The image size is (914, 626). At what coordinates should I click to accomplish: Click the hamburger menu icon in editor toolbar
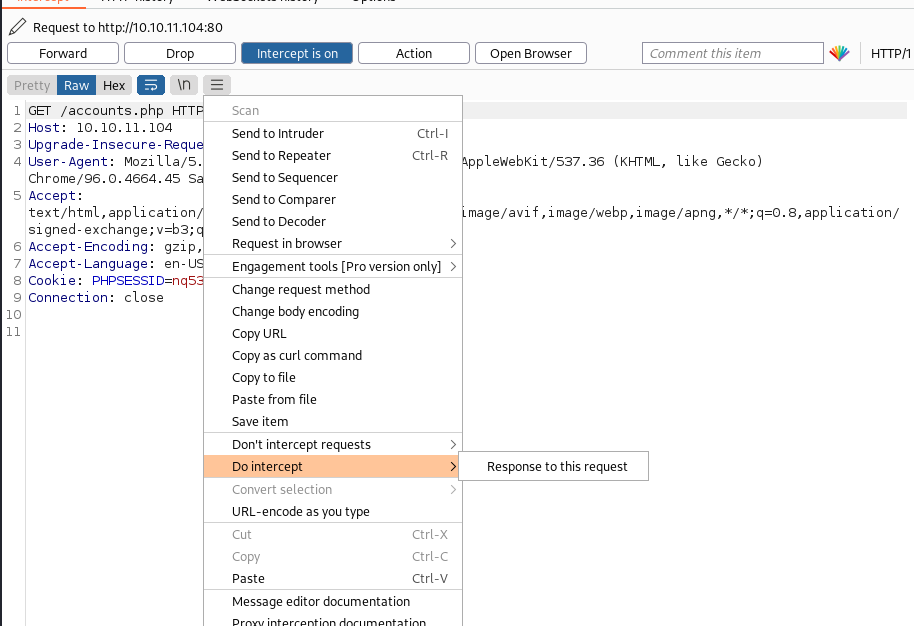pos(216,86)
